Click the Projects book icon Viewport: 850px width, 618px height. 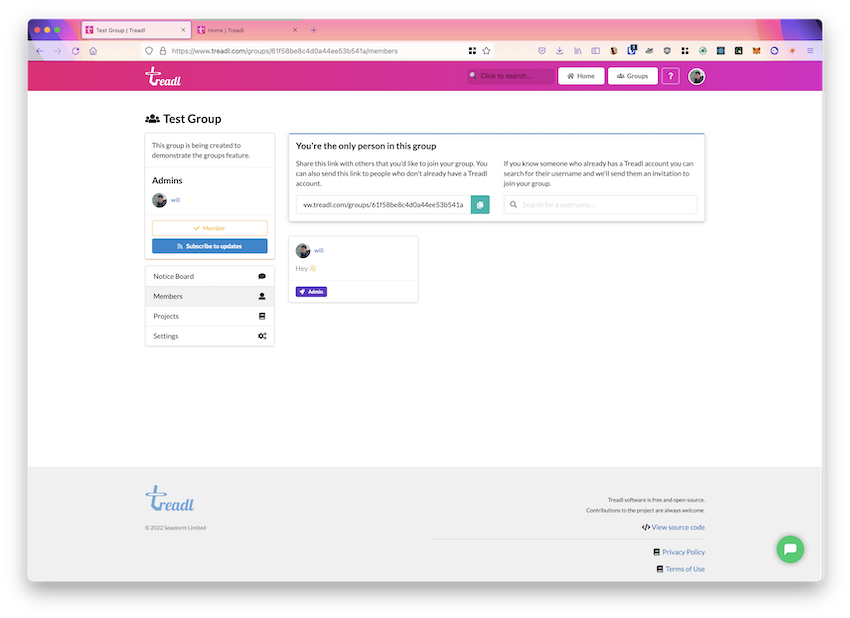tap(262, 316)
